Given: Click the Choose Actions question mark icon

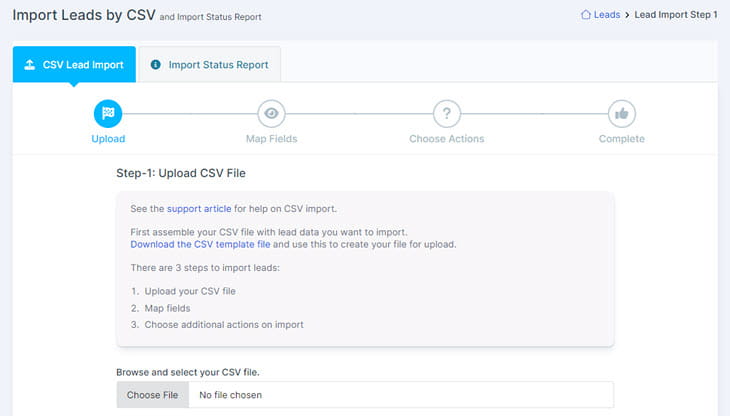Looking at the screenshot, I should (x=446, y=114).
